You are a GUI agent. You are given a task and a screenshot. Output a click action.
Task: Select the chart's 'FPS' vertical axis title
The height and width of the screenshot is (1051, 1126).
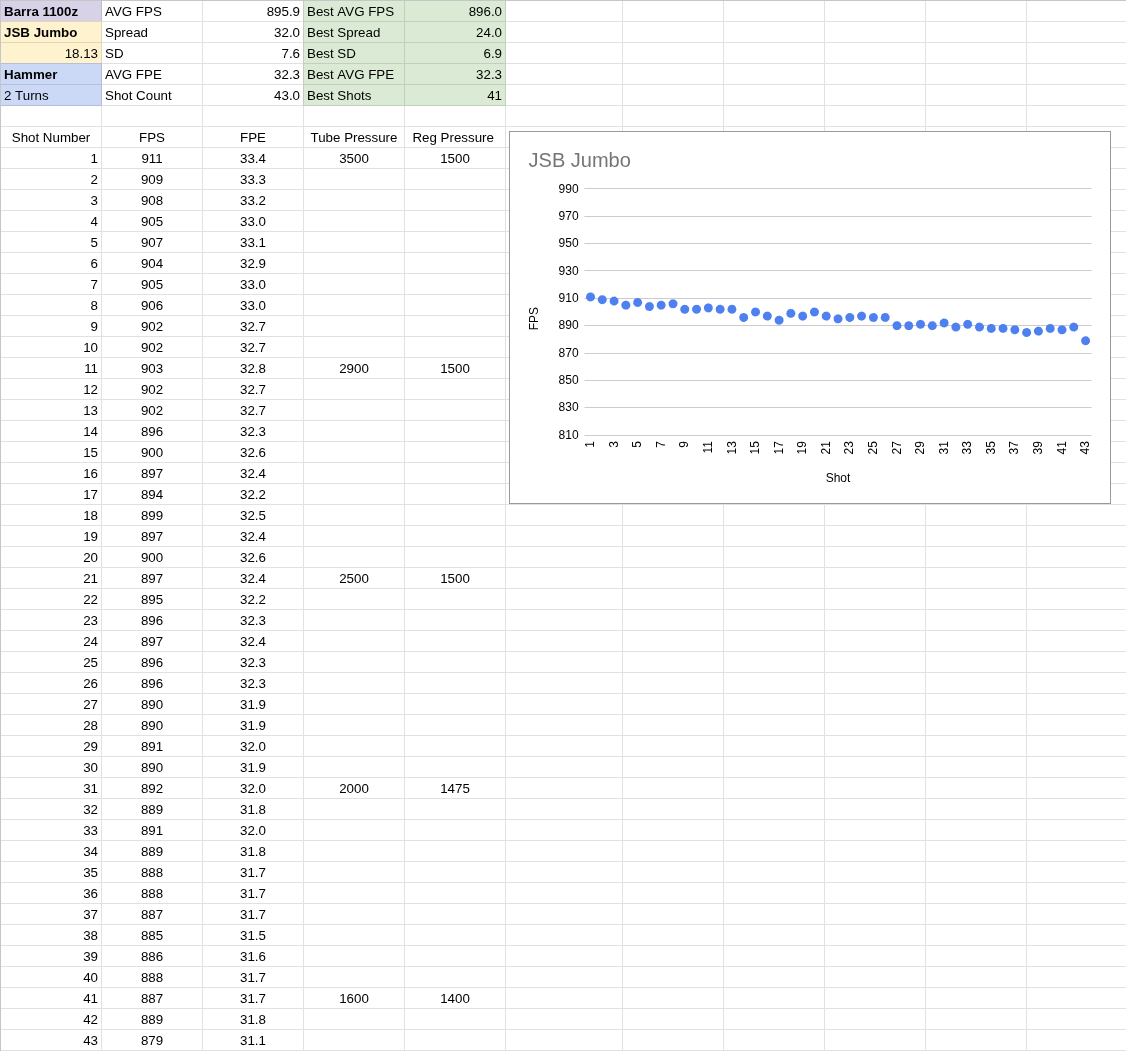pos(534,319)
